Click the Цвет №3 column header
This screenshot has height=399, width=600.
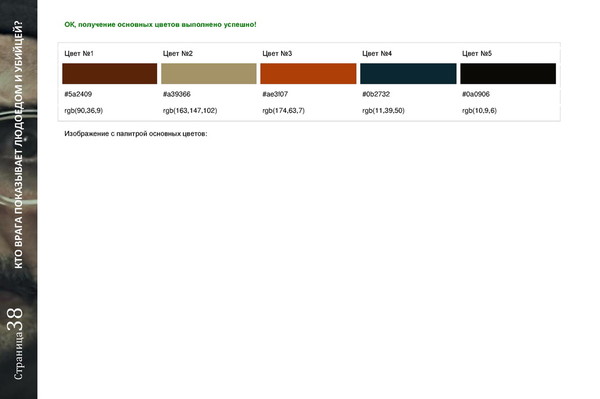pos(277,54)
